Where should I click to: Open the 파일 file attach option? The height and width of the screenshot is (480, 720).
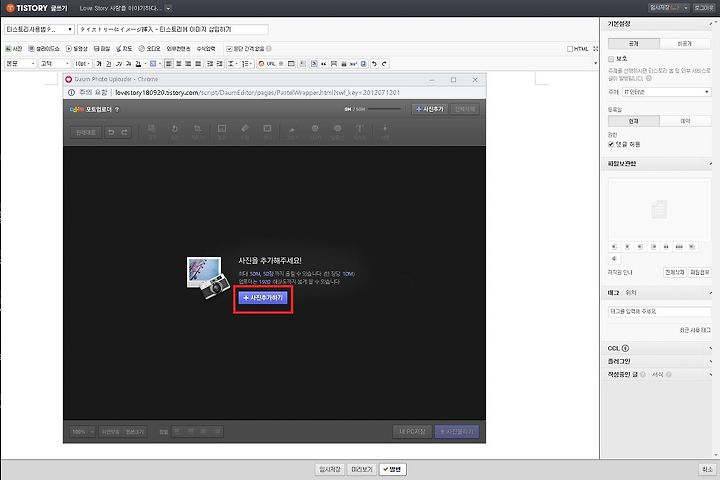102,49
